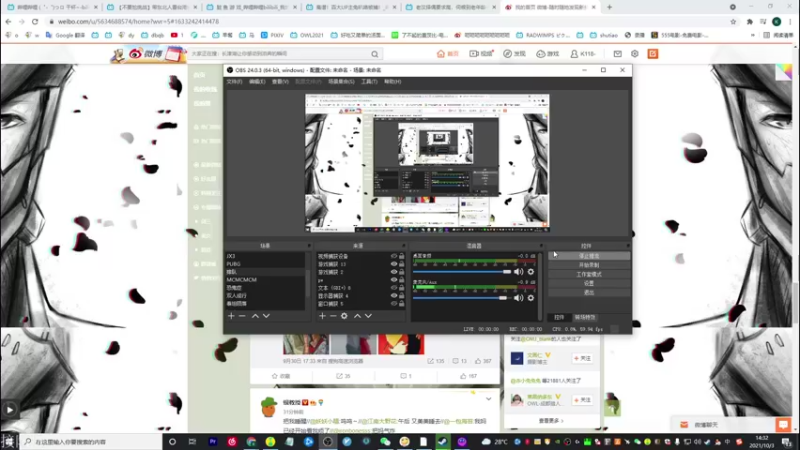Click the OBS preview canvas
This screenshot has height=450, width=800.
click(428, 163)
